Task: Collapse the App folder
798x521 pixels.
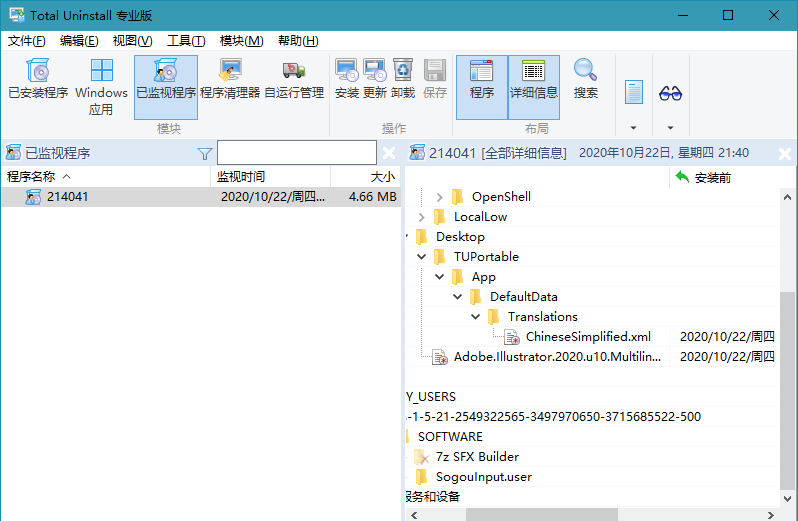Action: coord(439,277)
